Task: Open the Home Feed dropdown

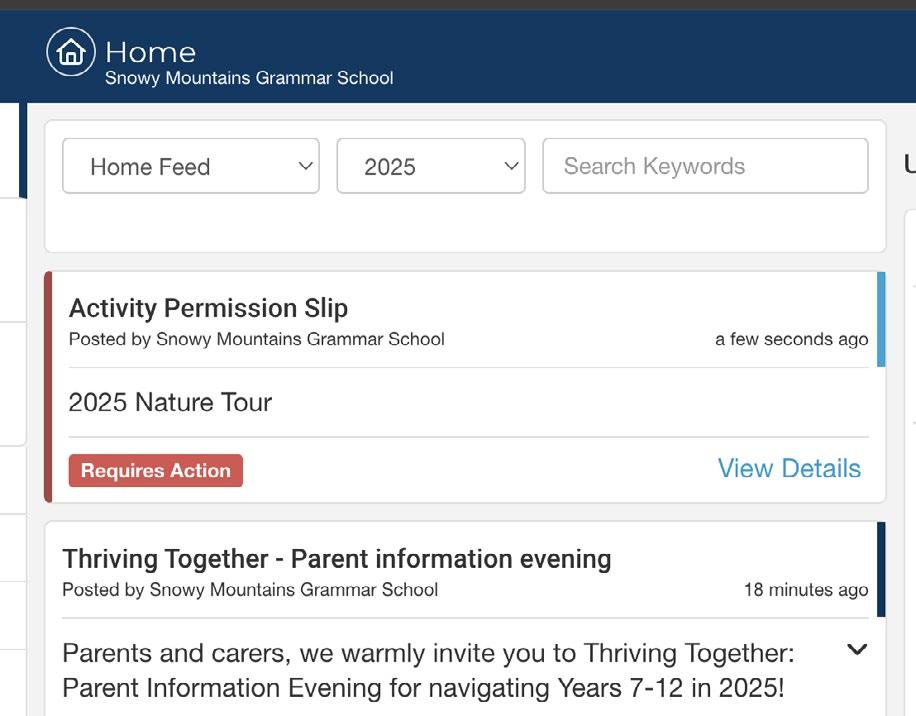Action: (191, 166)
